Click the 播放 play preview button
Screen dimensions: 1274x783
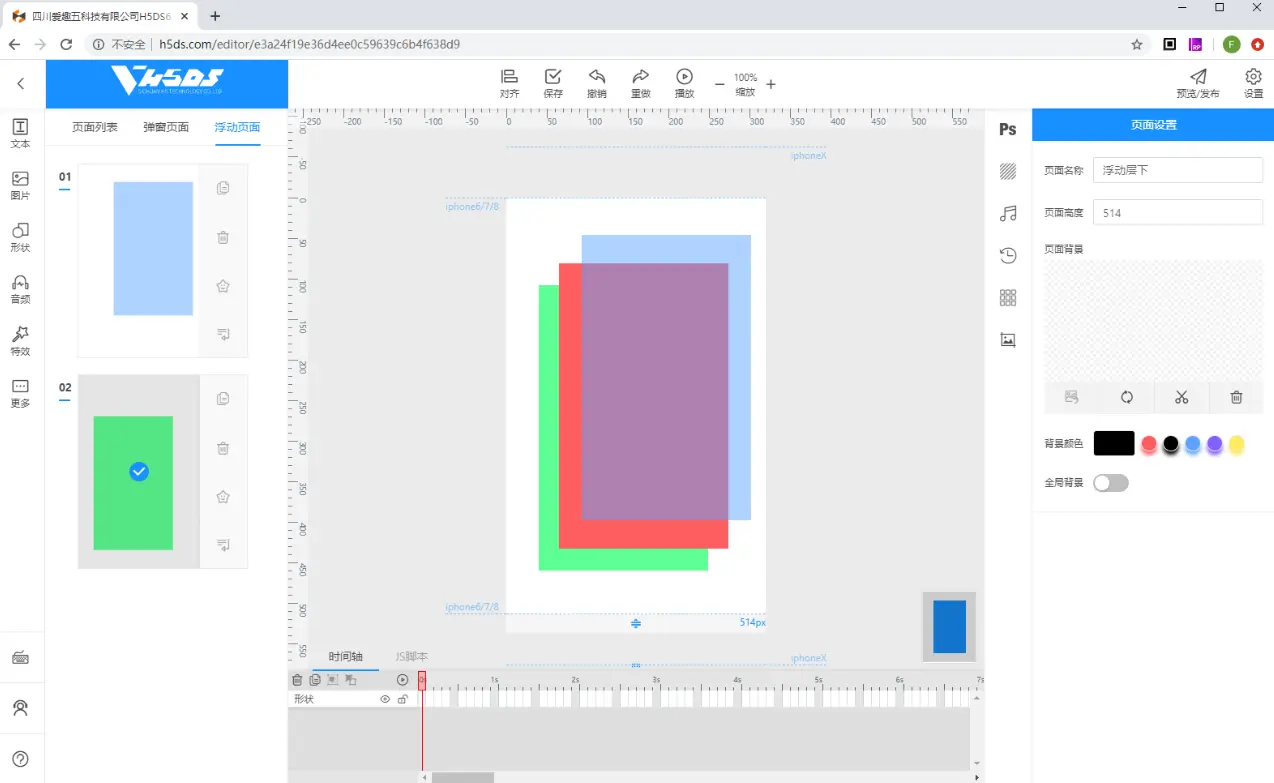684,84
